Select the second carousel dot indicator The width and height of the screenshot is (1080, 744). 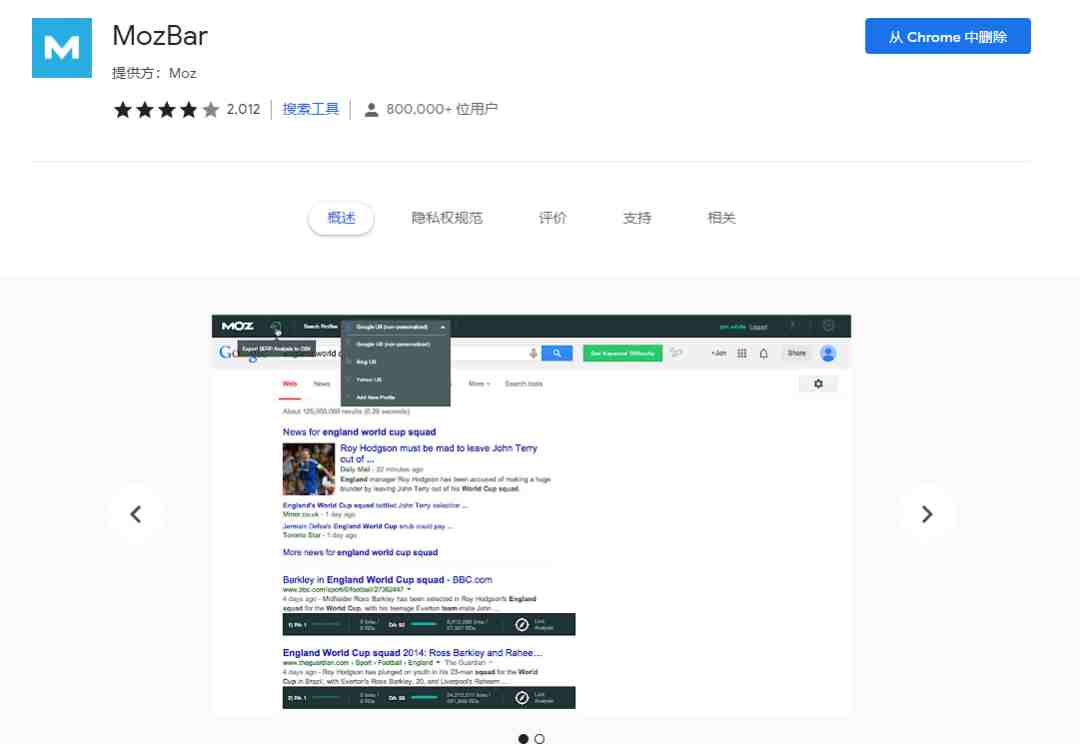(539, 738)
